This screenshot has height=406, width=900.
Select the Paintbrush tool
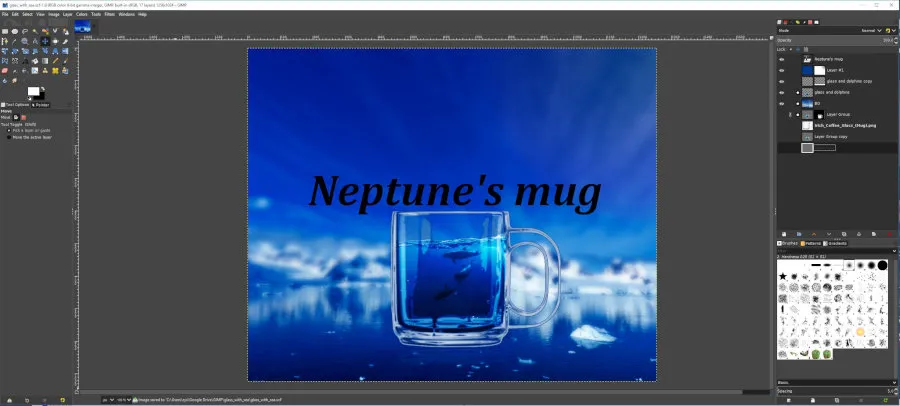(65, 61)
